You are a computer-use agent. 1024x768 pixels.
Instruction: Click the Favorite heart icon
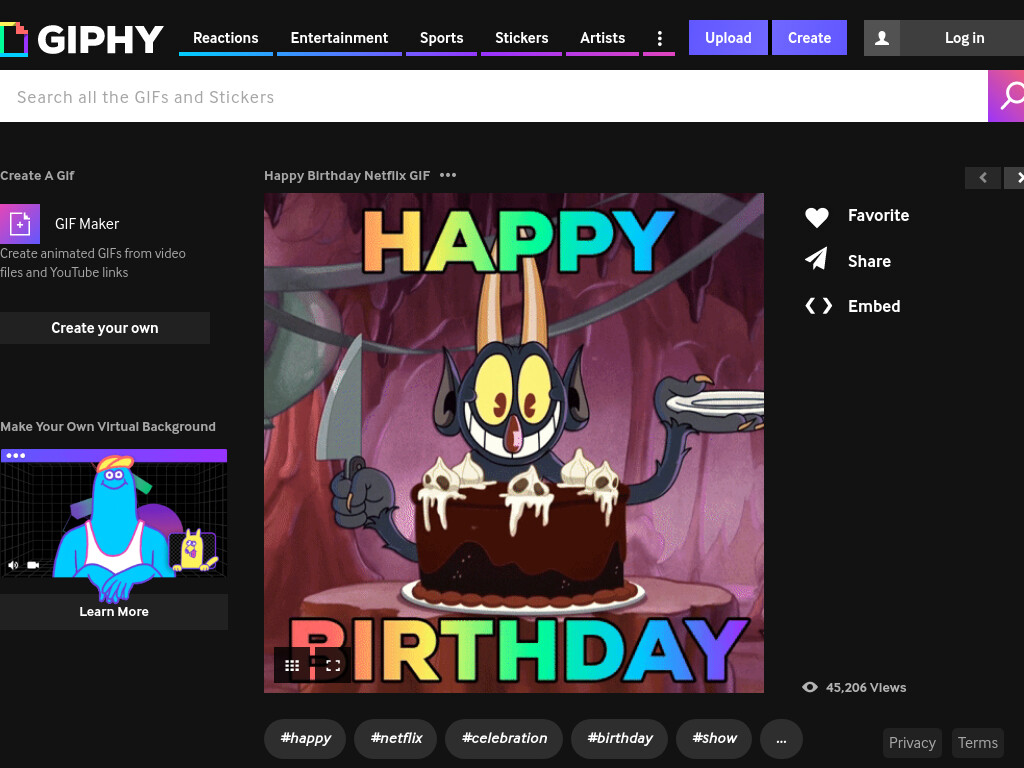click(816, 216)
